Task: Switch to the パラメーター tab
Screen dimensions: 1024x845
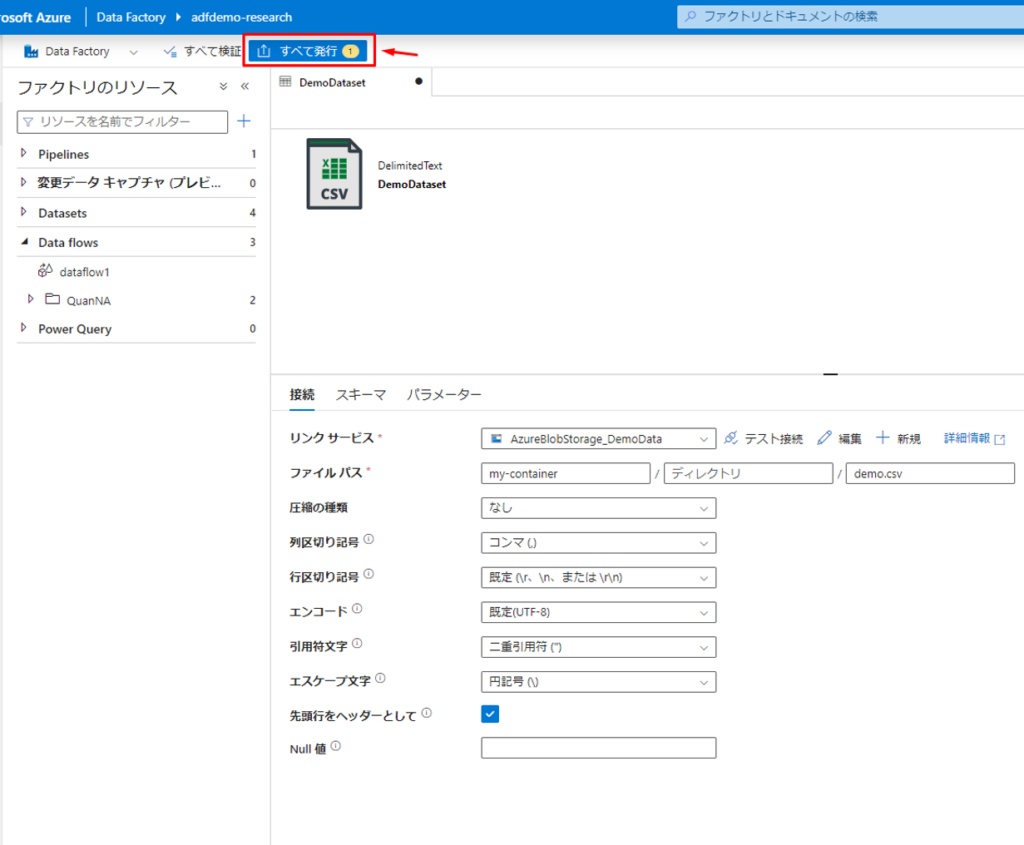Action: tap(444, 395)
